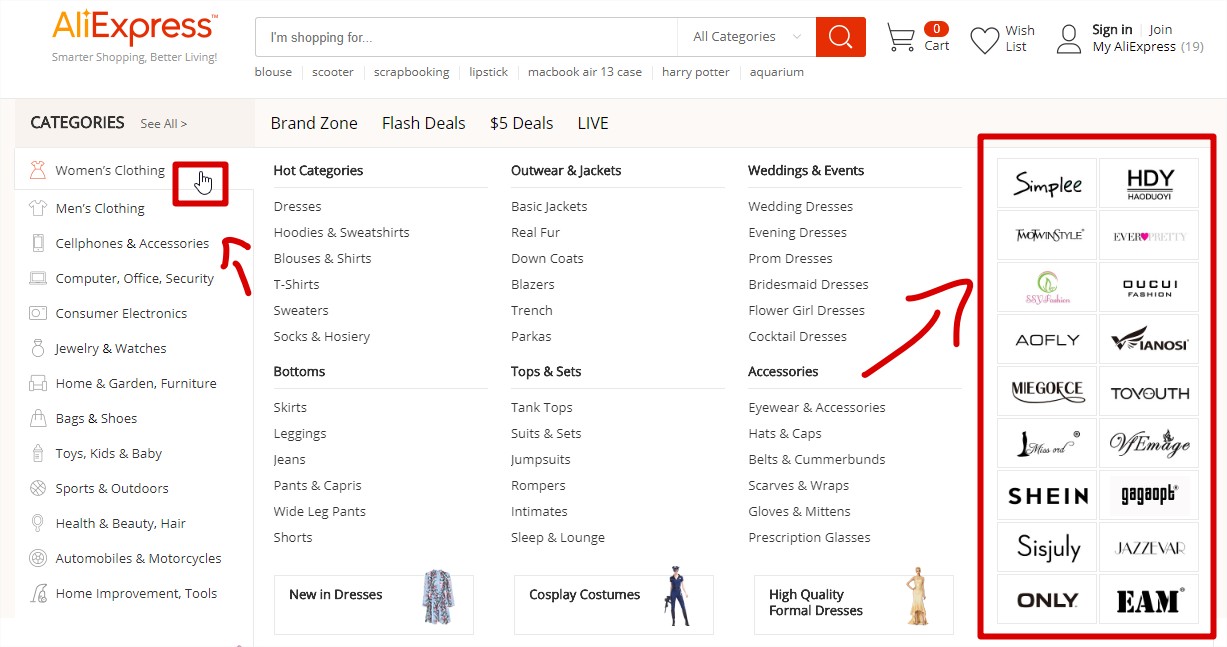This screenshot has width=1227, height=647.
Task: Select the HDY Haoduoyi brand logo
Action: [1149, 183]
